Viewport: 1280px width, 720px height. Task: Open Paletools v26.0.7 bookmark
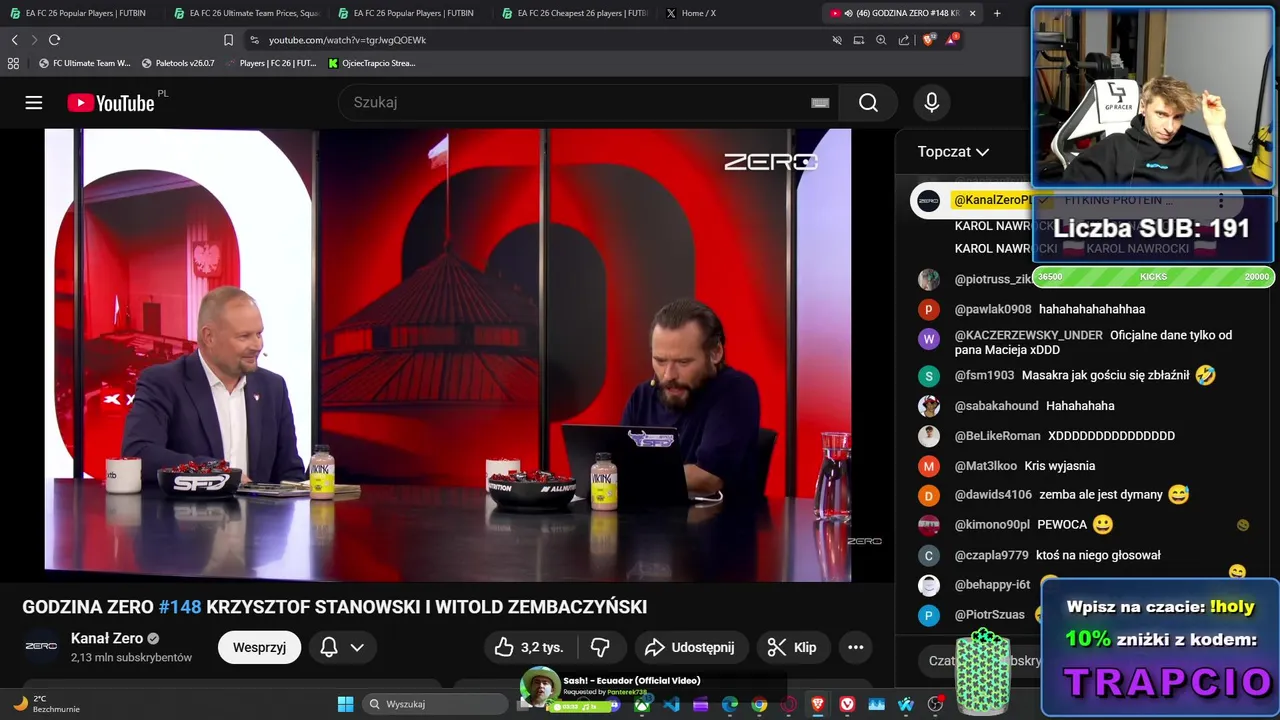[x=178, y=63]
